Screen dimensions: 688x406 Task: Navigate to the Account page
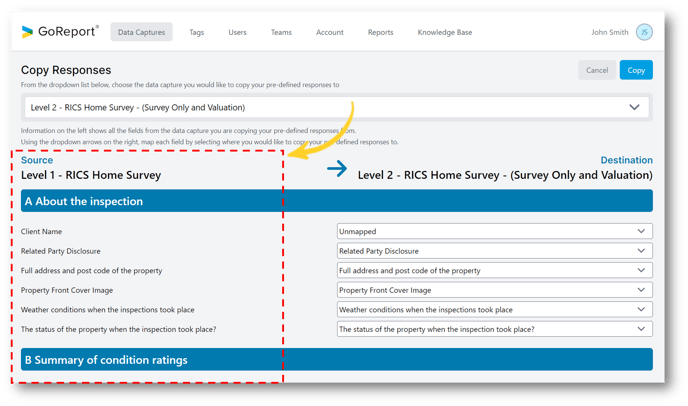click(330, 32)
